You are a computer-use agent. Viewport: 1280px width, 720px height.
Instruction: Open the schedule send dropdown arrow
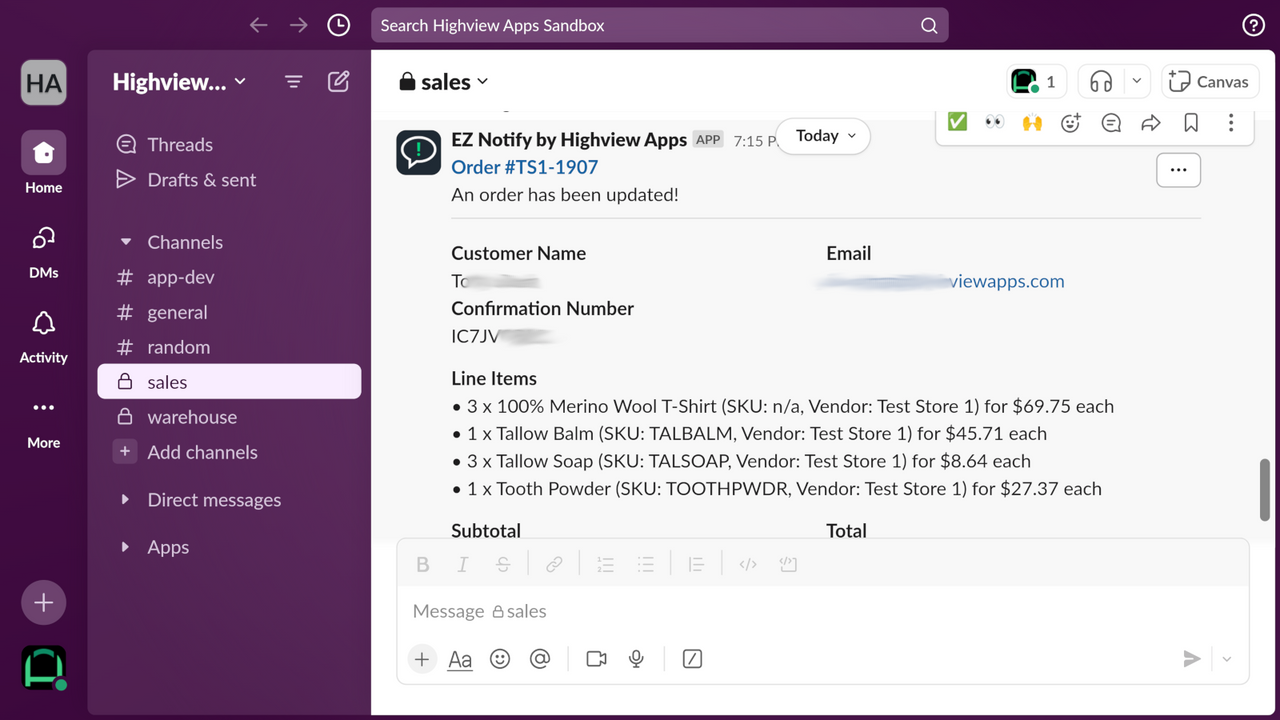pyautogui.click(x=1227, y=659)
